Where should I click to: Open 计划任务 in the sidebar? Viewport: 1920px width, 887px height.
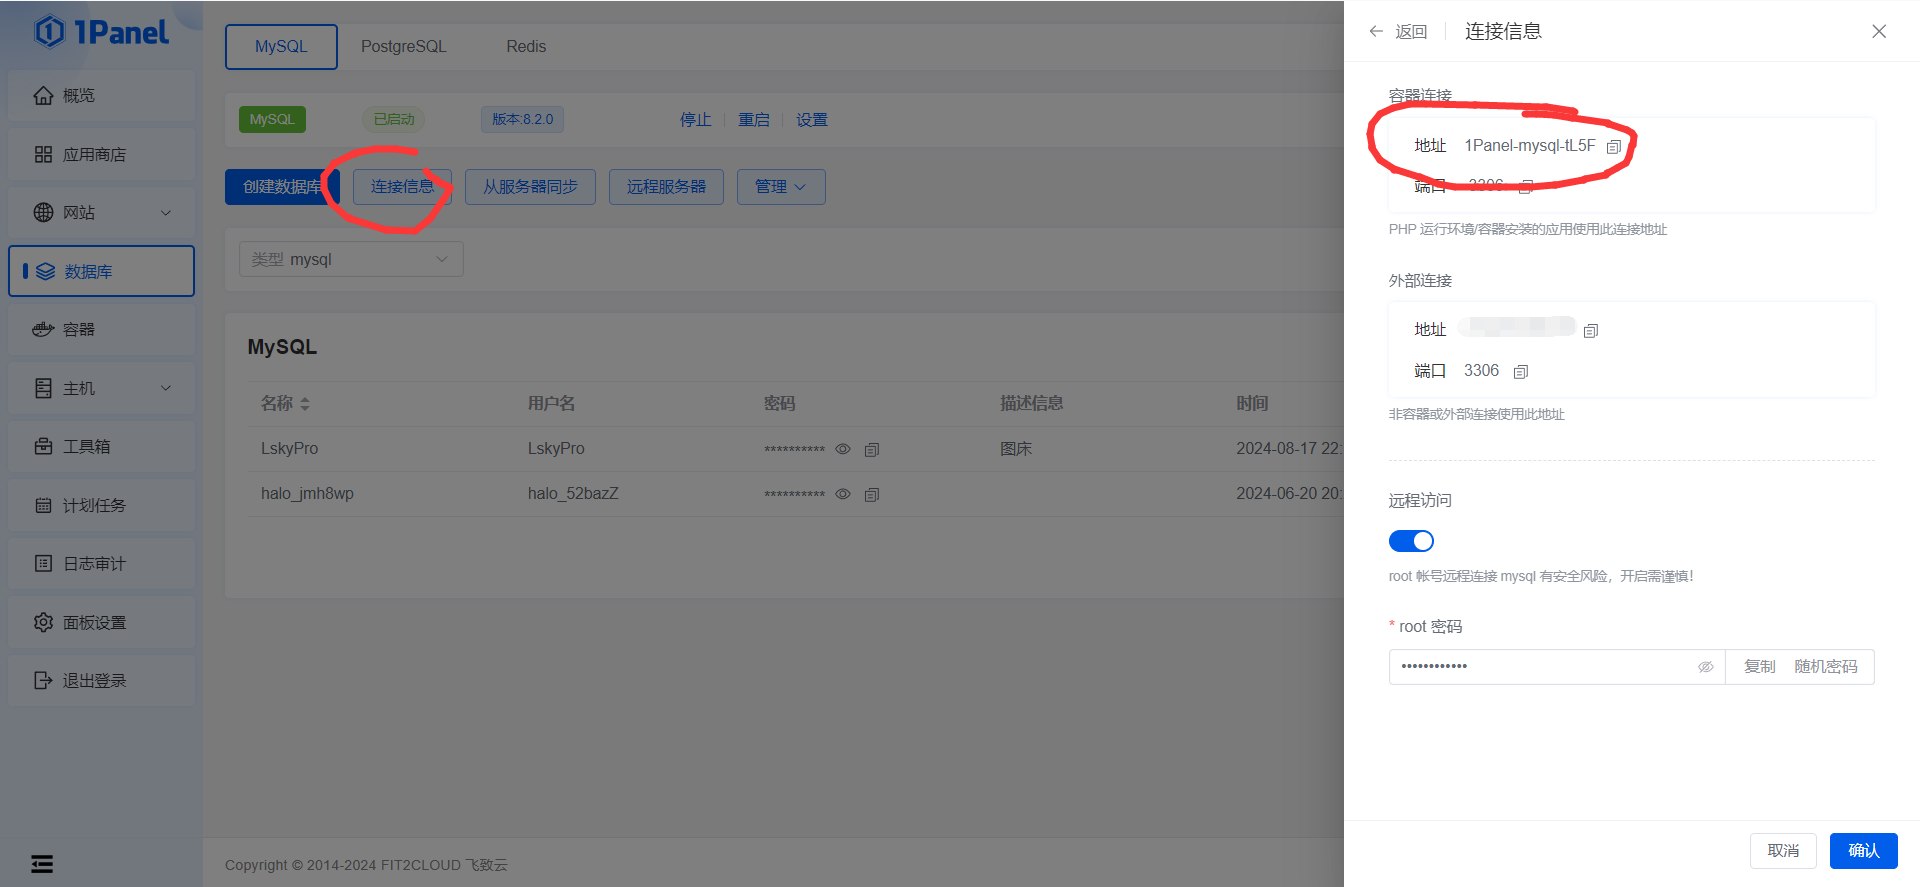pyautogui.click(x=101, y=505)
